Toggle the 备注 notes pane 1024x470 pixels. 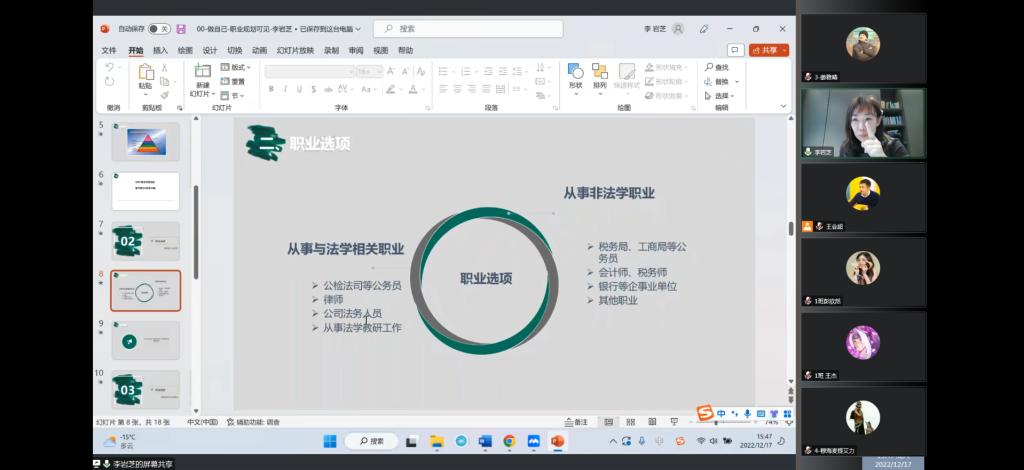(577, 422)
